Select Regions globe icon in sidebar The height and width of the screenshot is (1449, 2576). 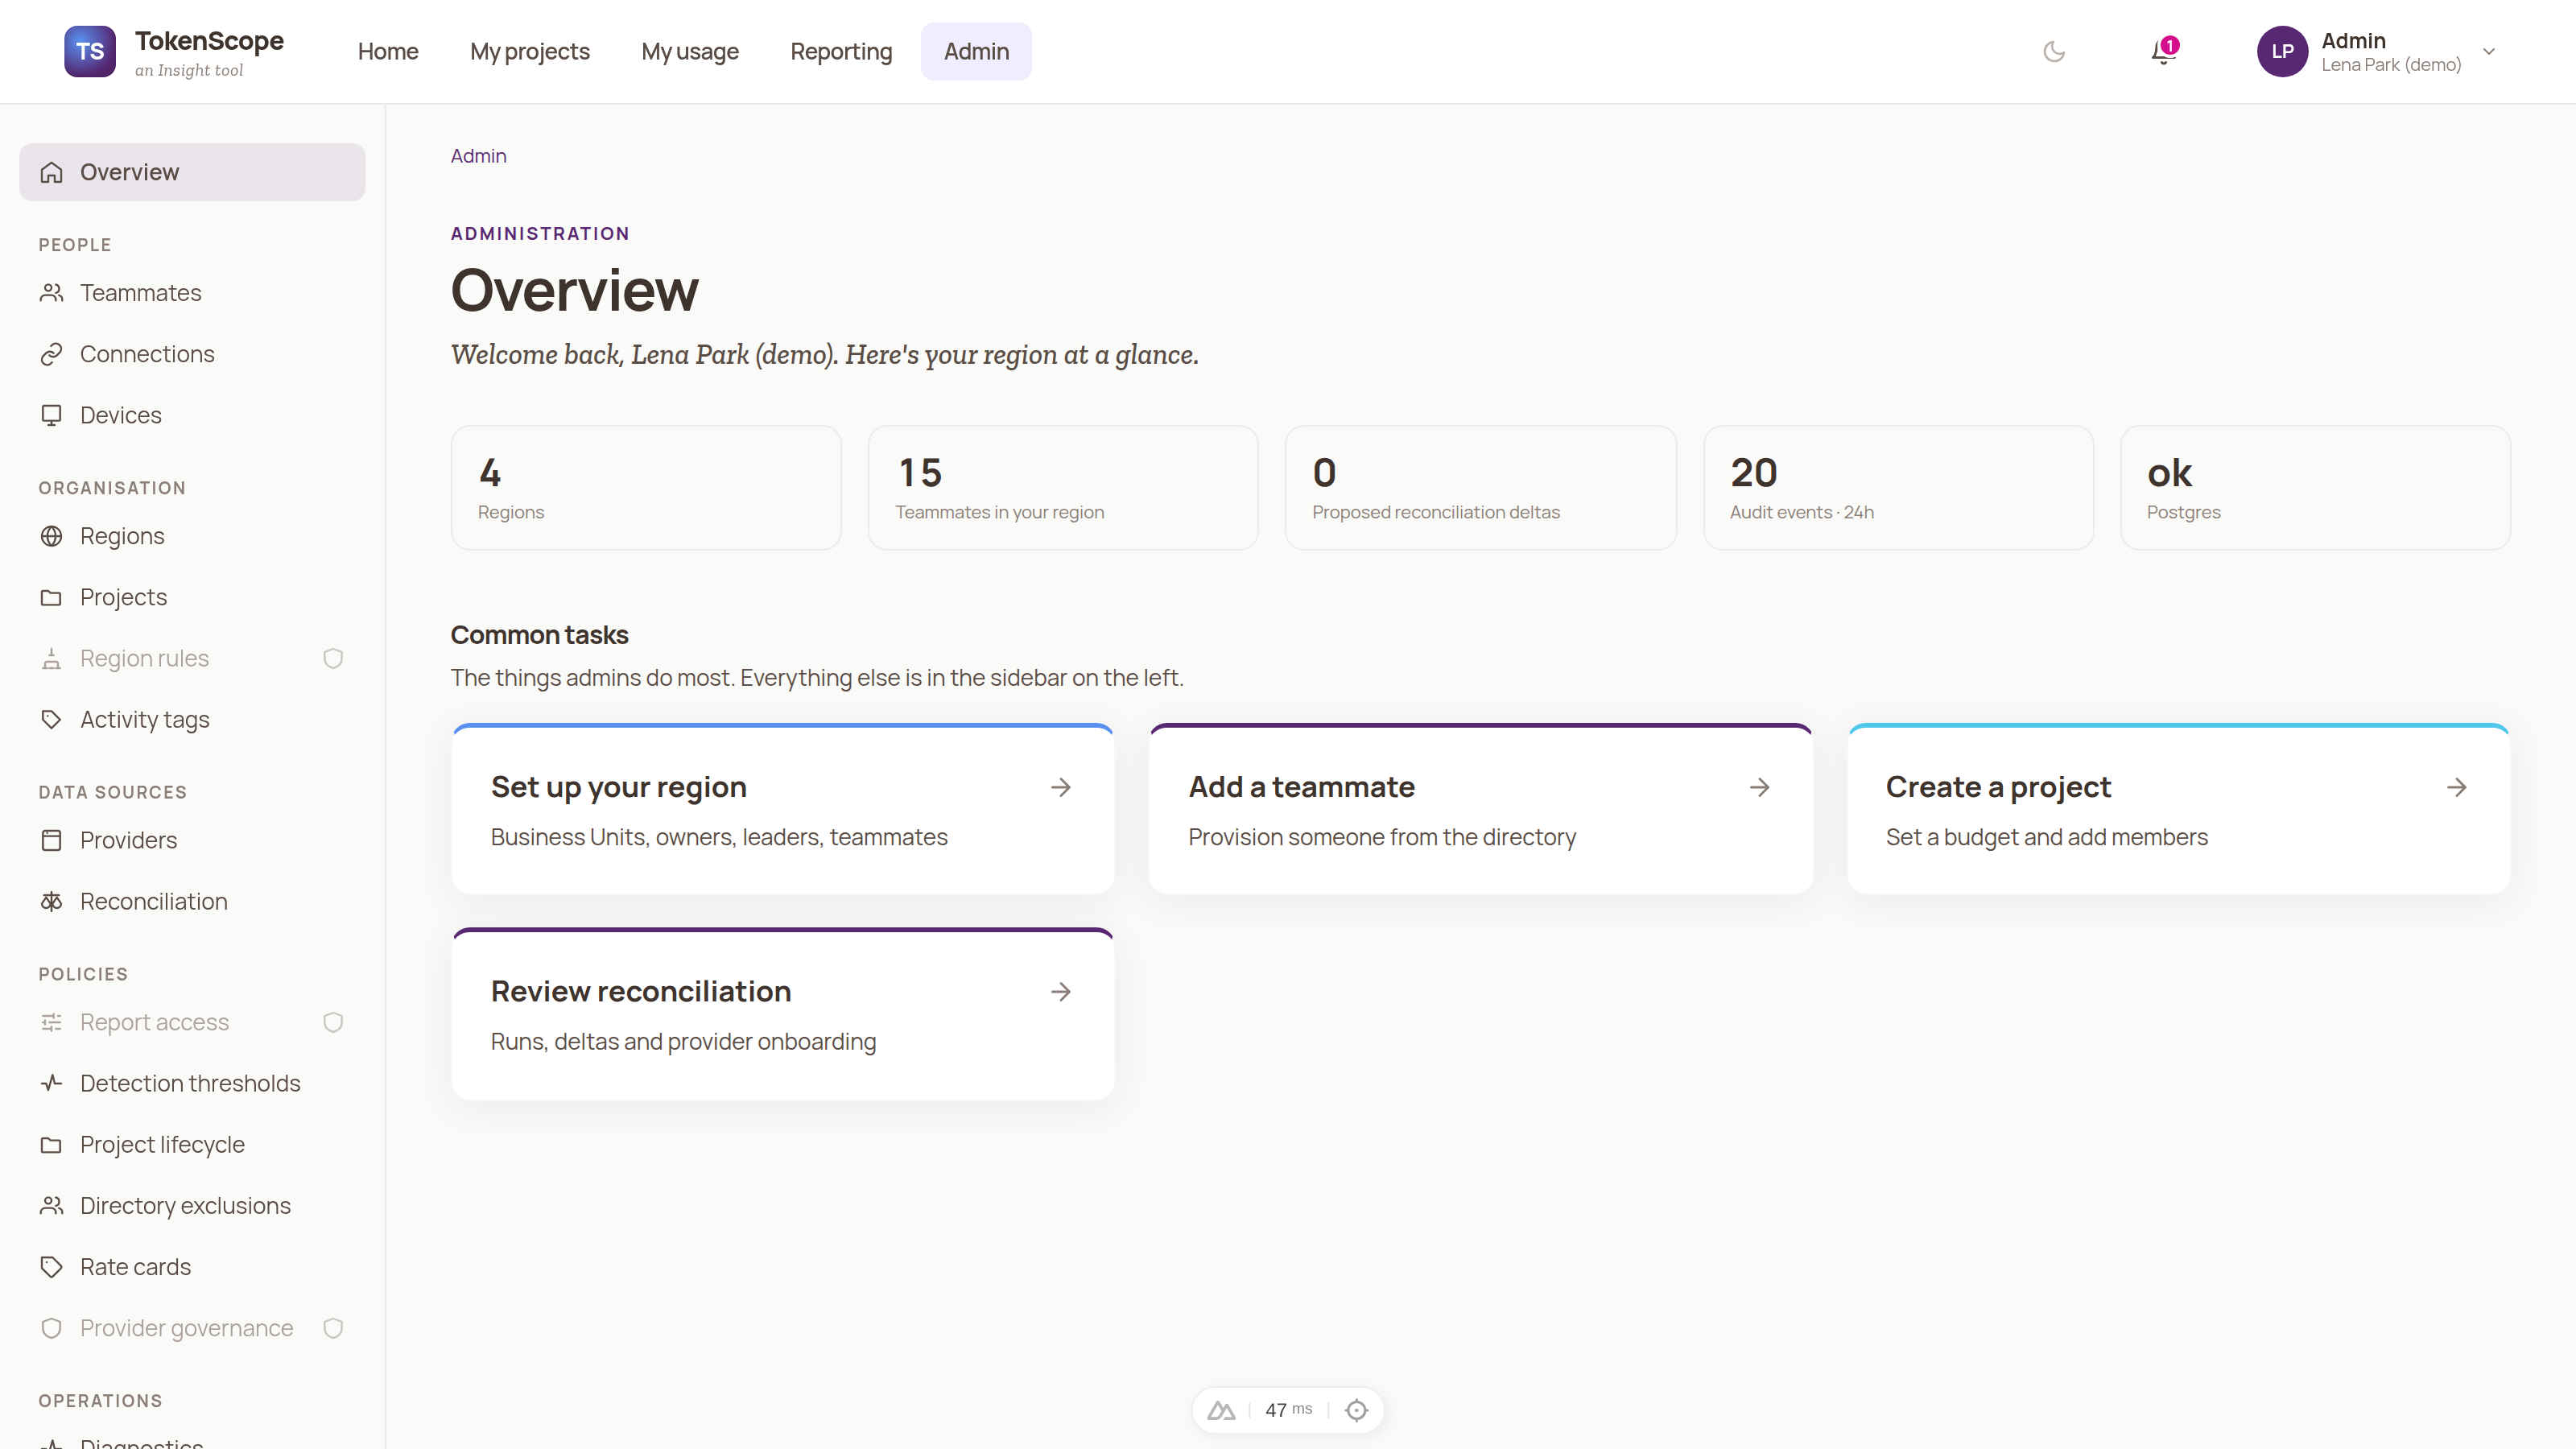pyautogui.click(x=52, y=536)
